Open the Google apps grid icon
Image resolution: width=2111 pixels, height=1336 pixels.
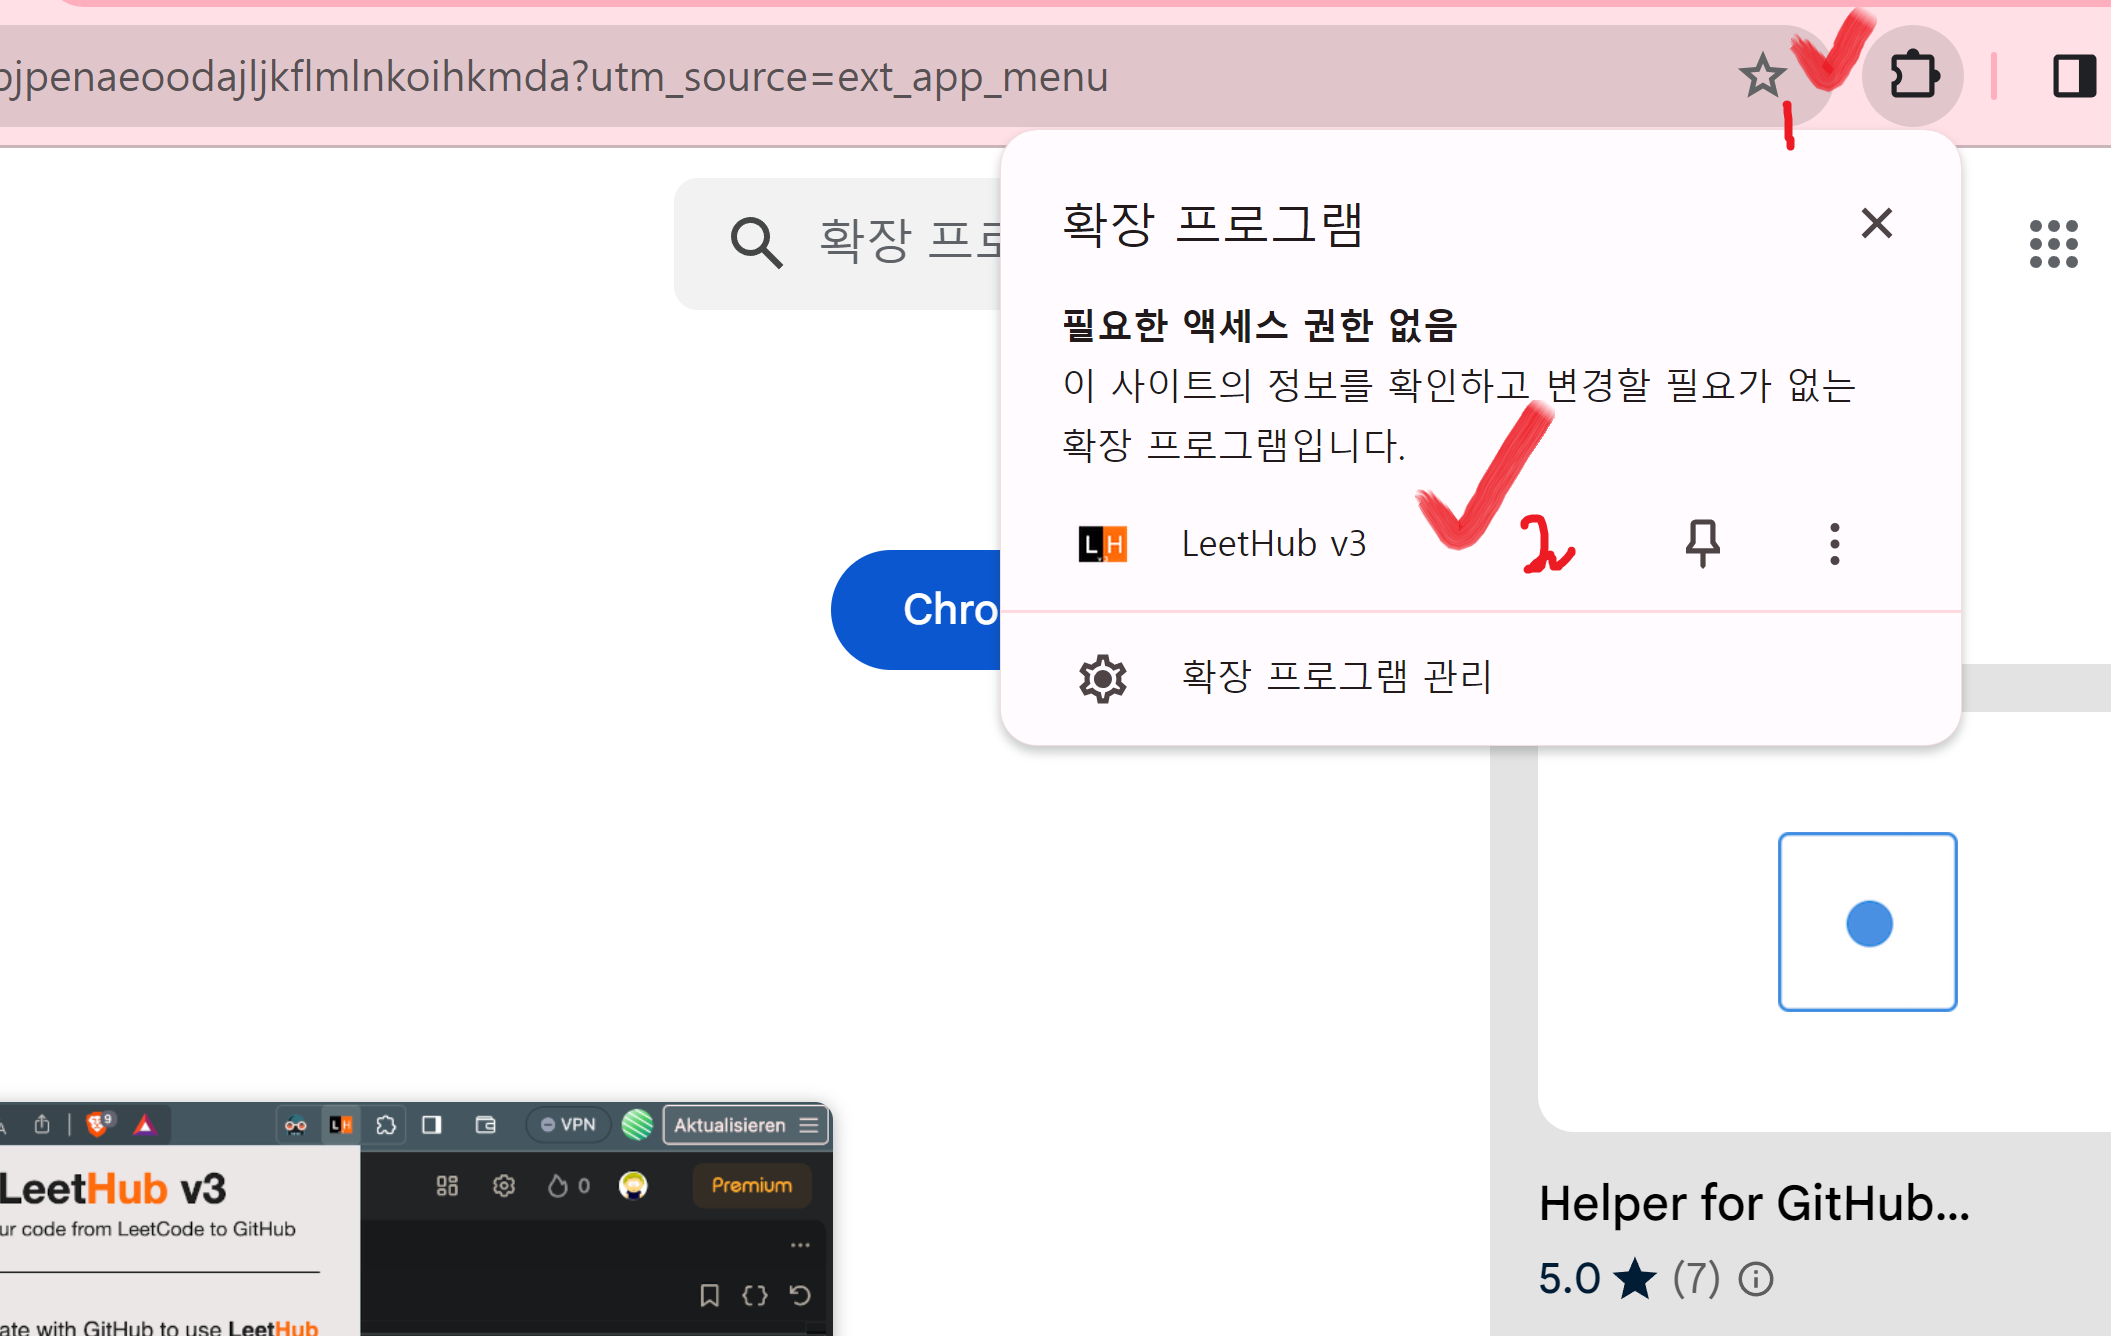coord(2053,244)
